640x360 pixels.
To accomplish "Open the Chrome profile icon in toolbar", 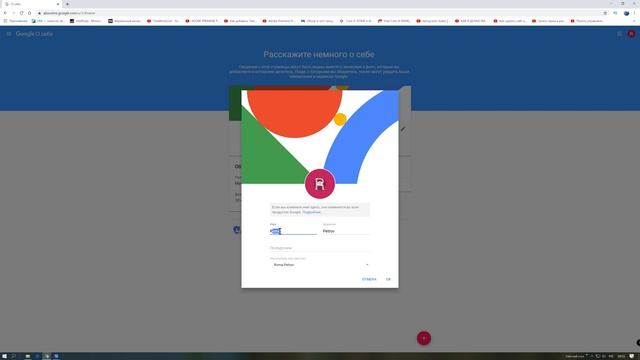I will click(626, 13).
